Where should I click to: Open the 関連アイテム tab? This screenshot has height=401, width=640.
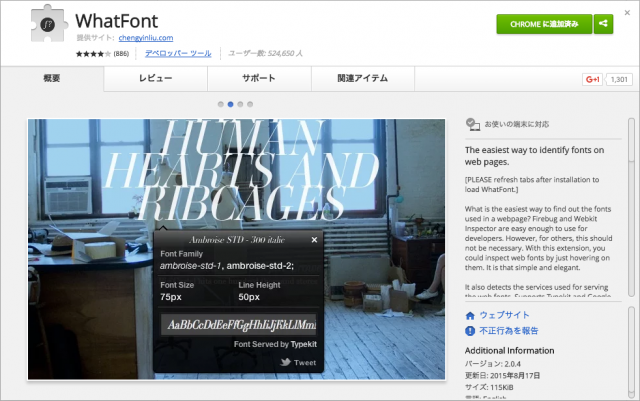pos(363,78)
